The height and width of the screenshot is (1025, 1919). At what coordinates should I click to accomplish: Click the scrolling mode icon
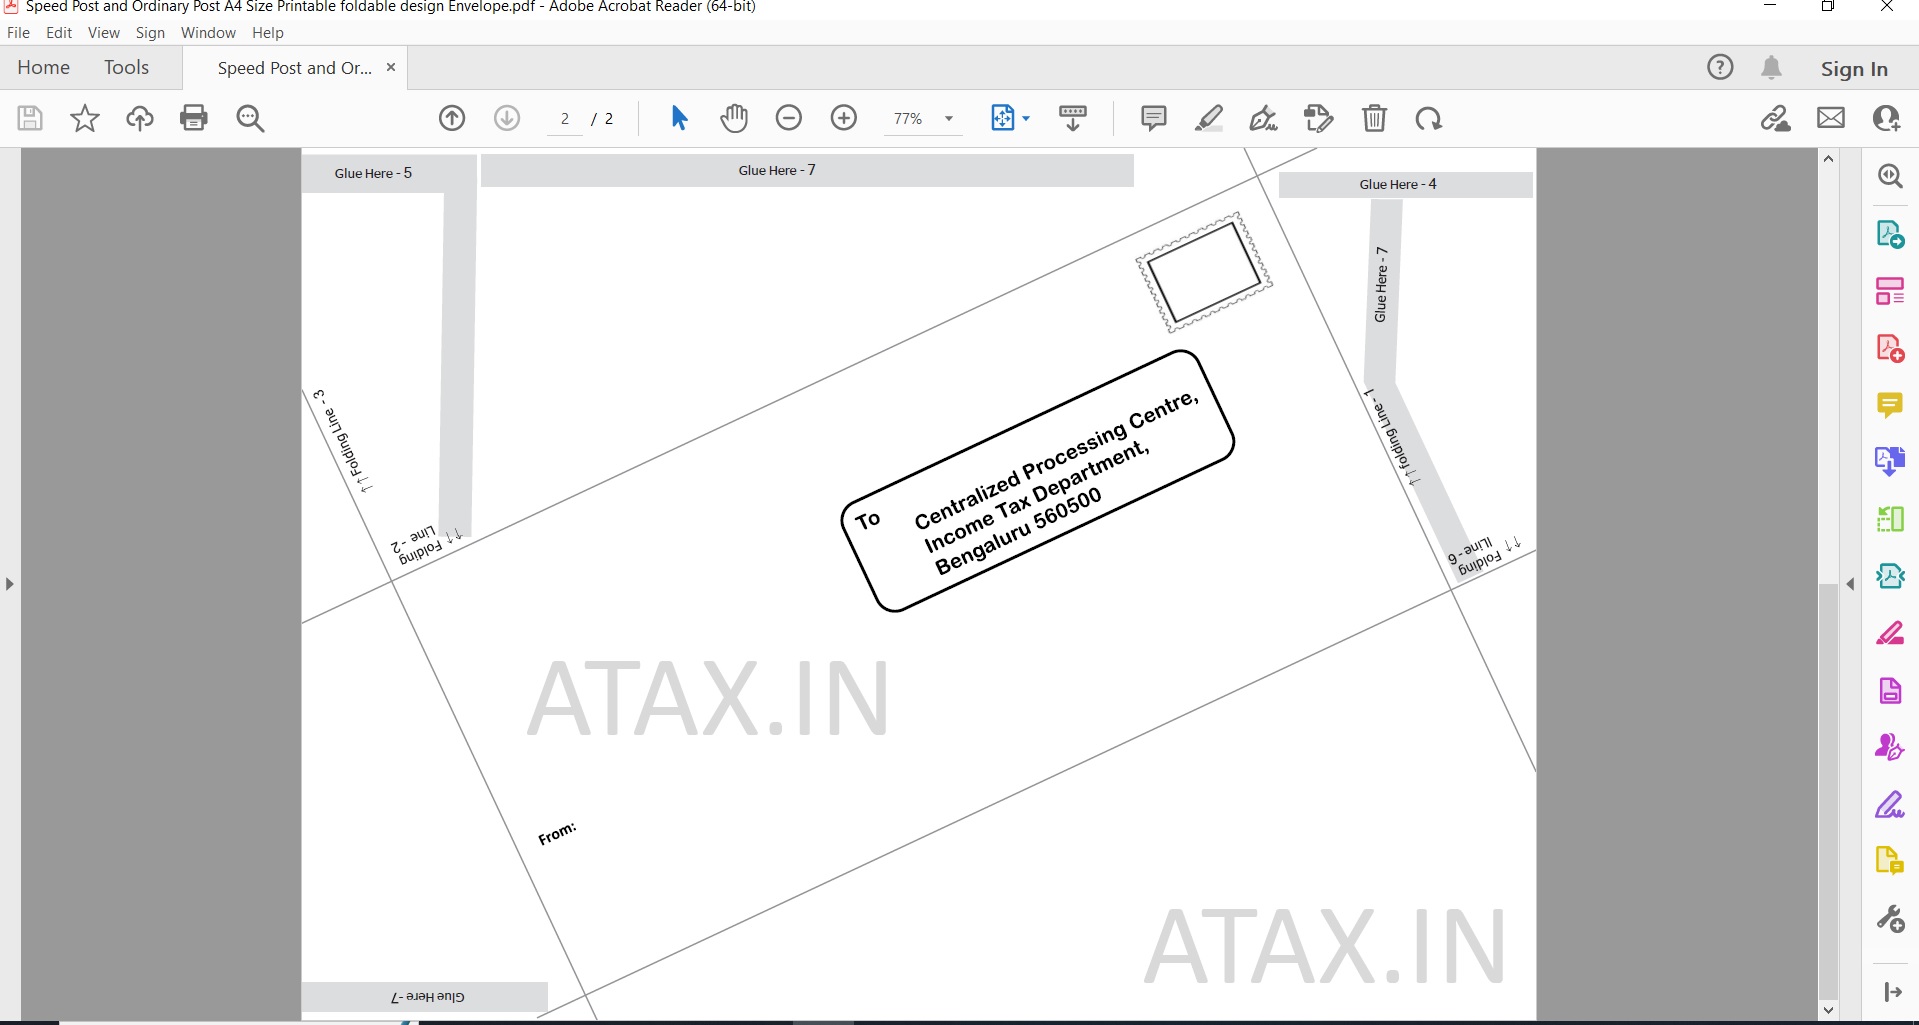(1073, 118)
